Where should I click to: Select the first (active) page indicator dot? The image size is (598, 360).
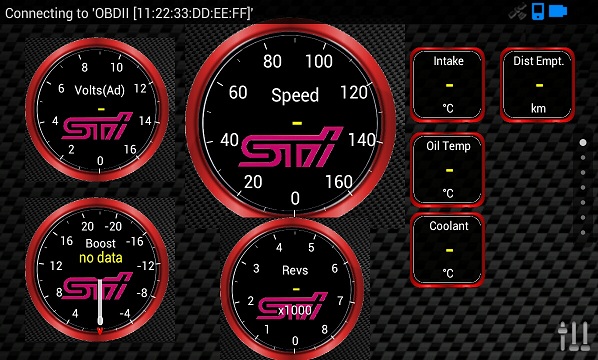tap(583, 142)
